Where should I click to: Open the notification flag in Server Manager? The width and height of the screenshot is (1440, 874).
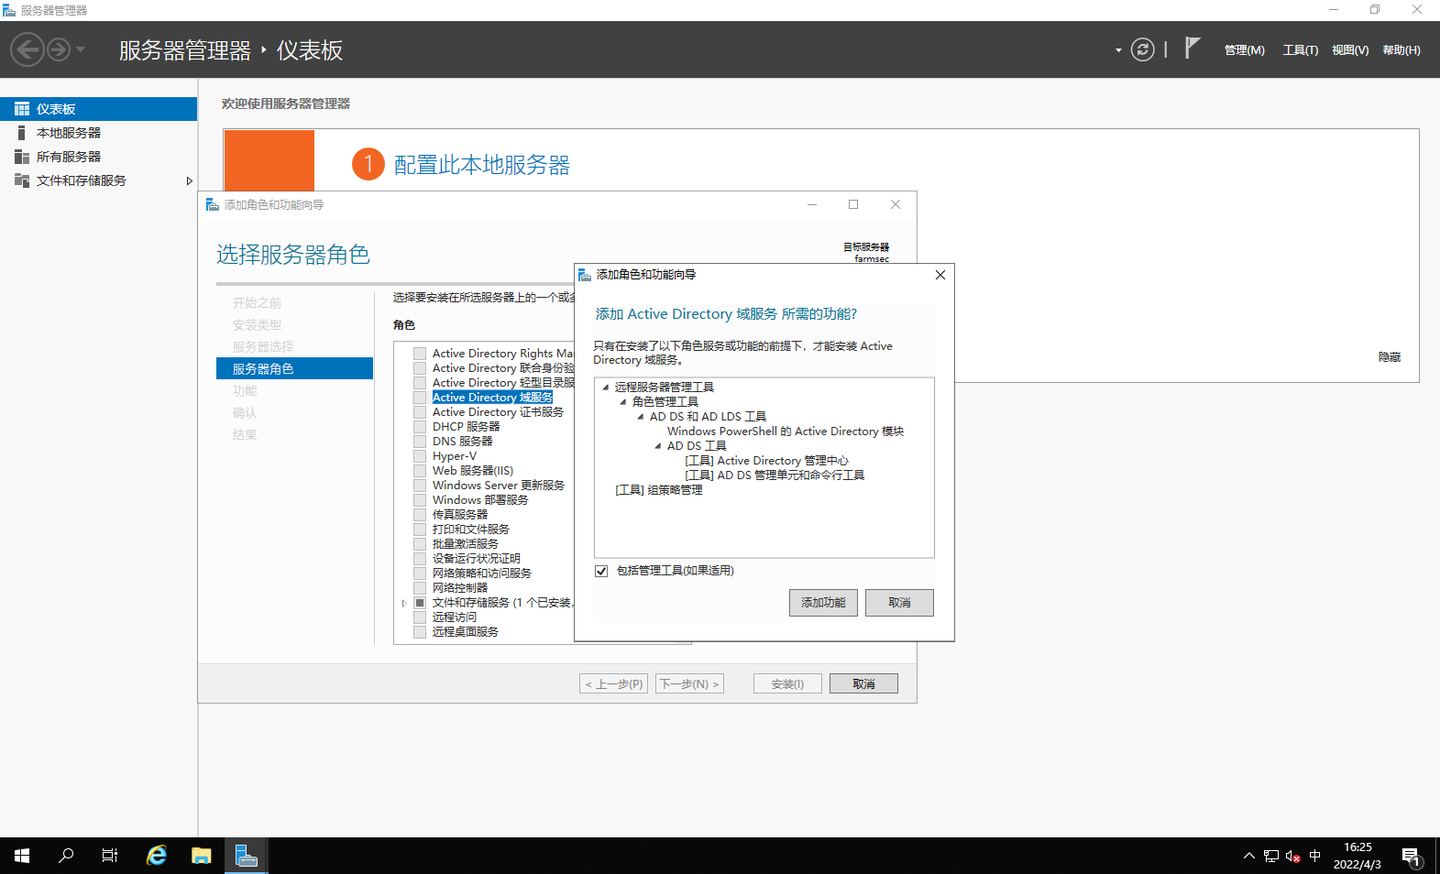click(x=1190, y=46)
